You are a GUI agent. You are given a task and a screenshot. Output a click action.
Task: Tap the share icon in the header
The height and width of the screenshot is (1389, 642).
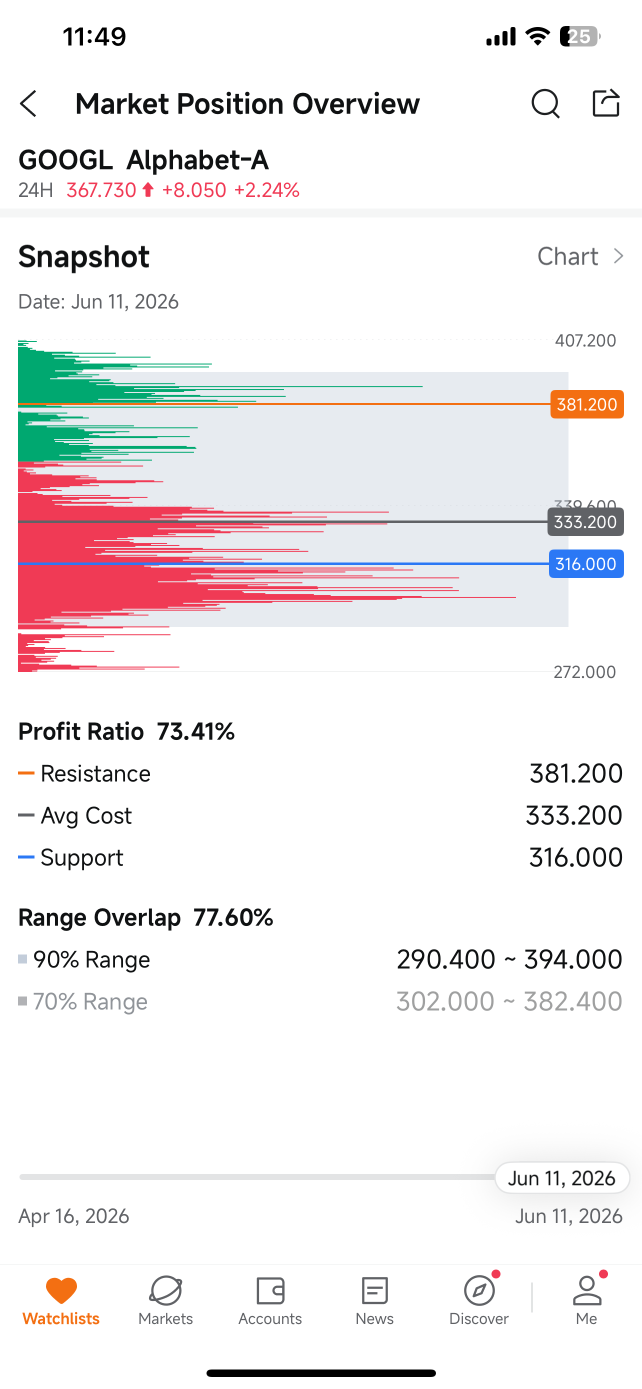coord(606,103)
